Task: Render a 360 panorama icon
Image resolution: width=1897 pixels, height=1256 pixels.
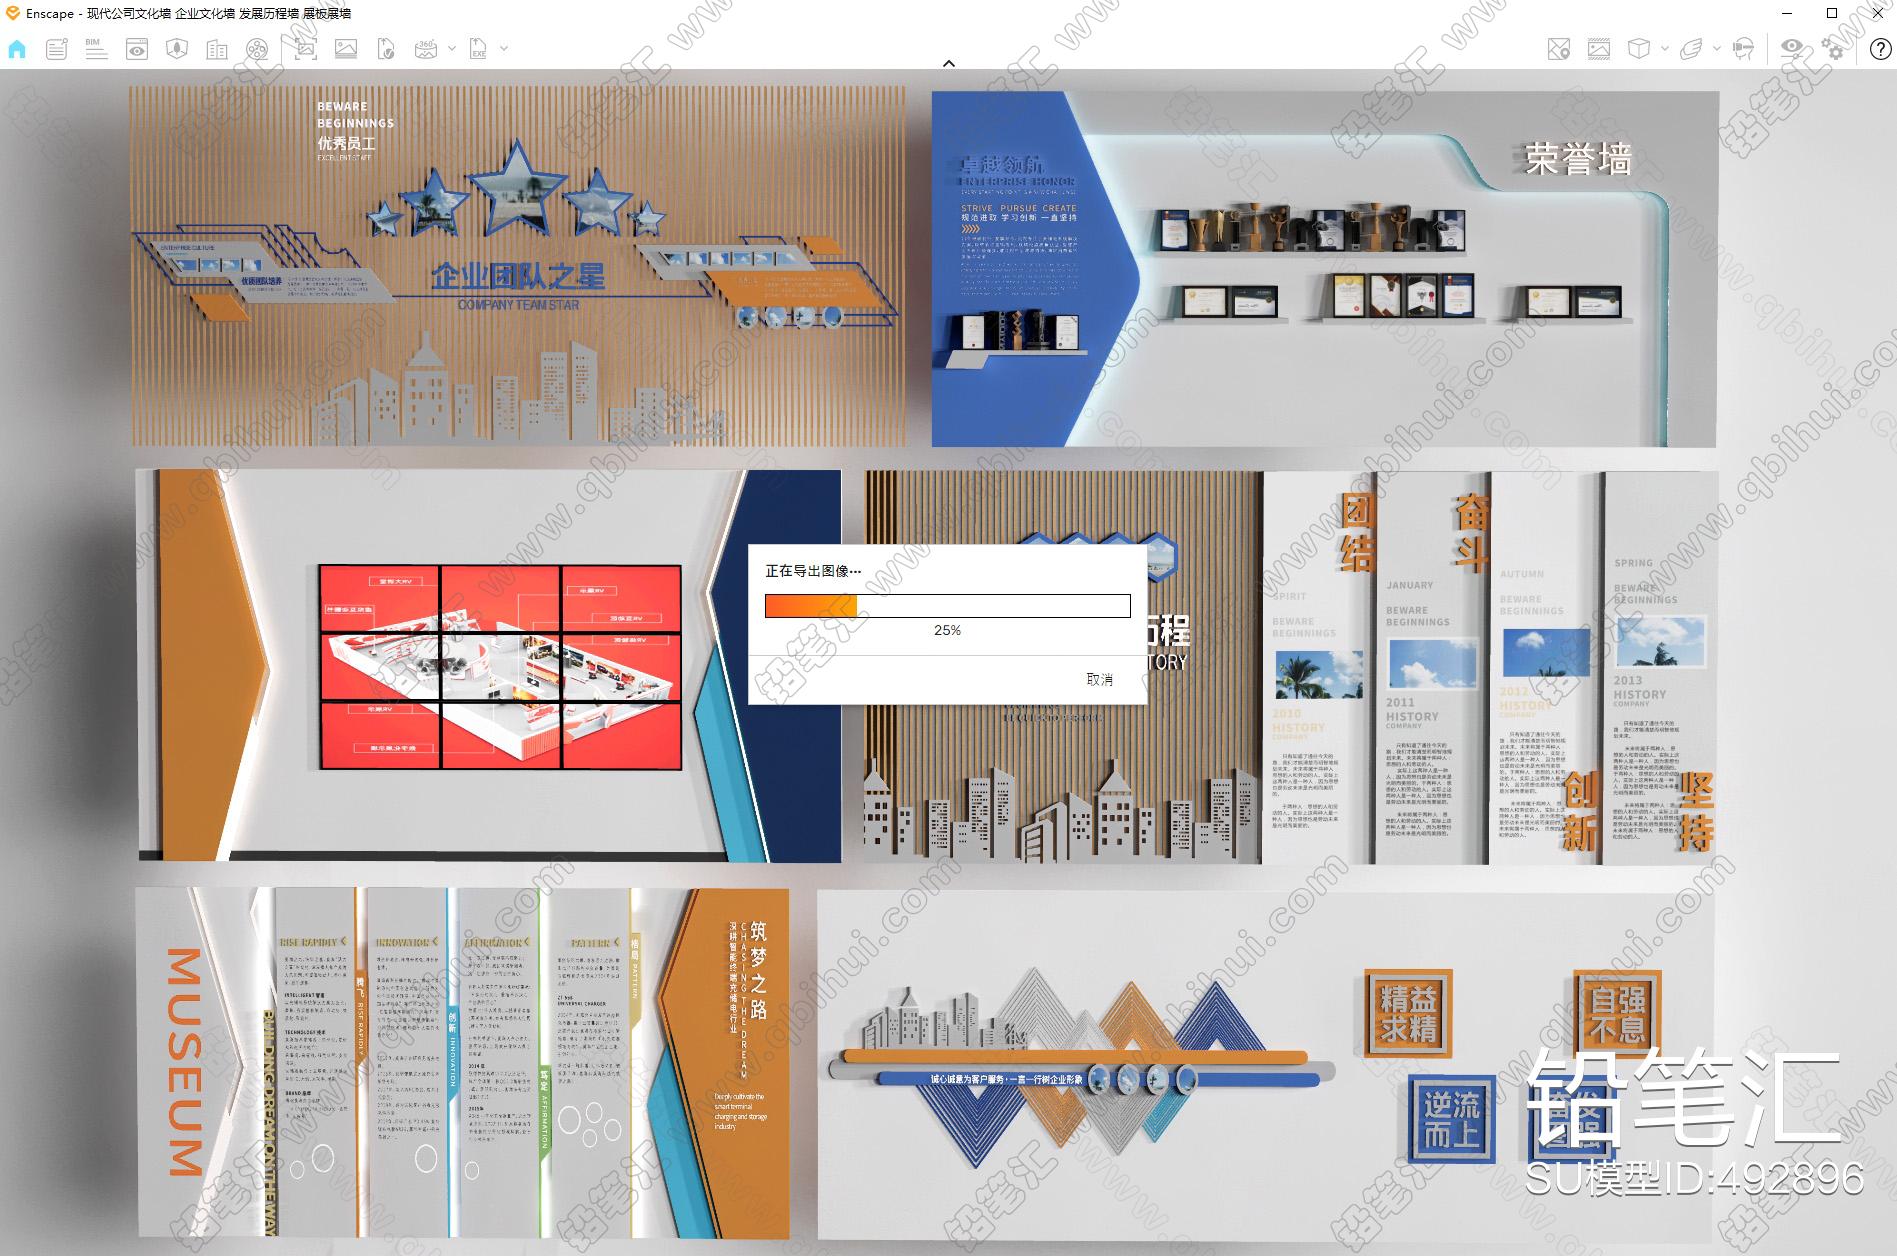Action: pos(426,48)
